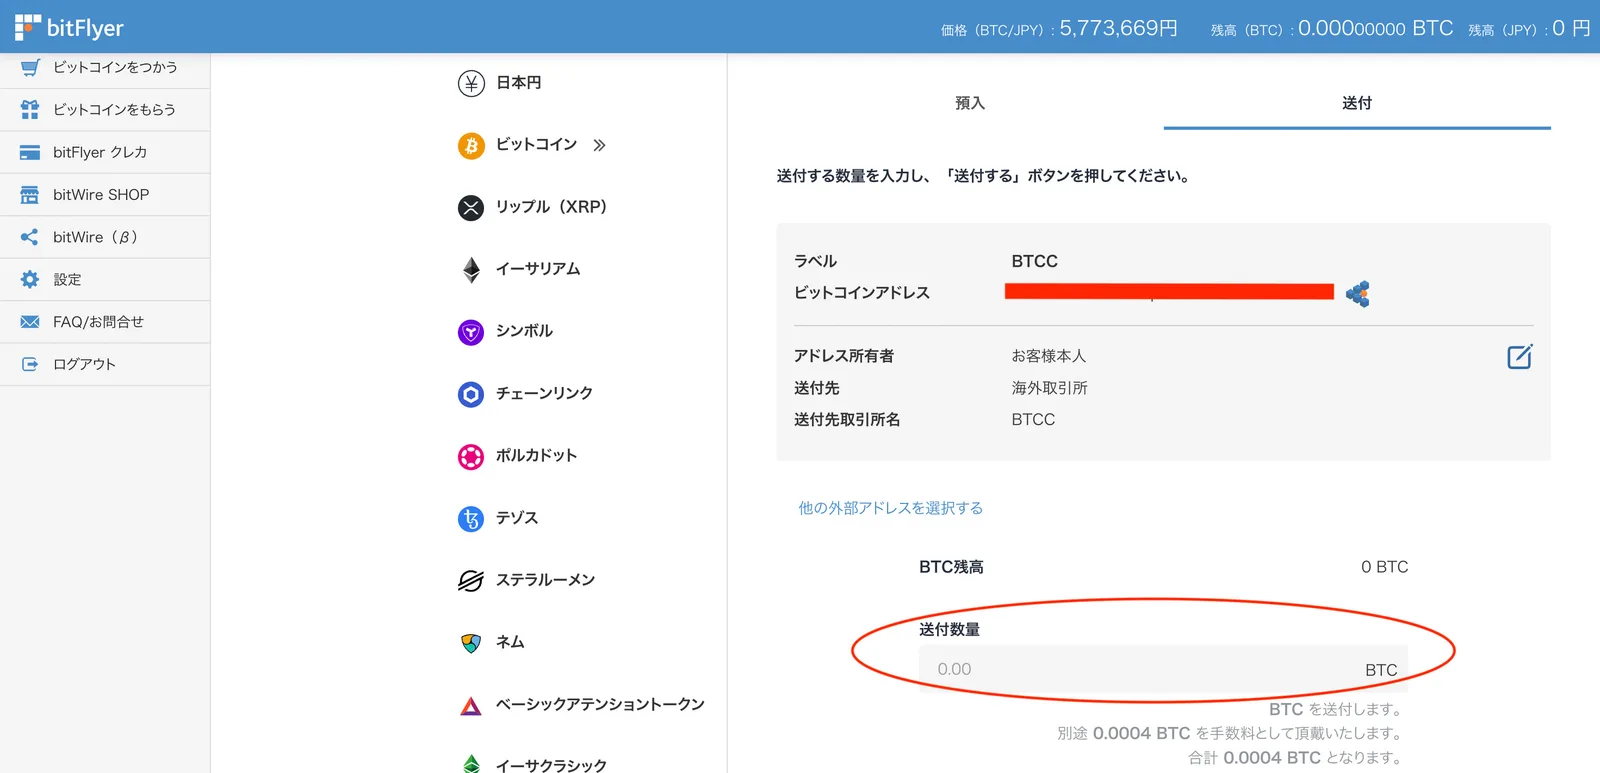Select the NEM shield icon
1600x773 pixels.
(471, 643)
